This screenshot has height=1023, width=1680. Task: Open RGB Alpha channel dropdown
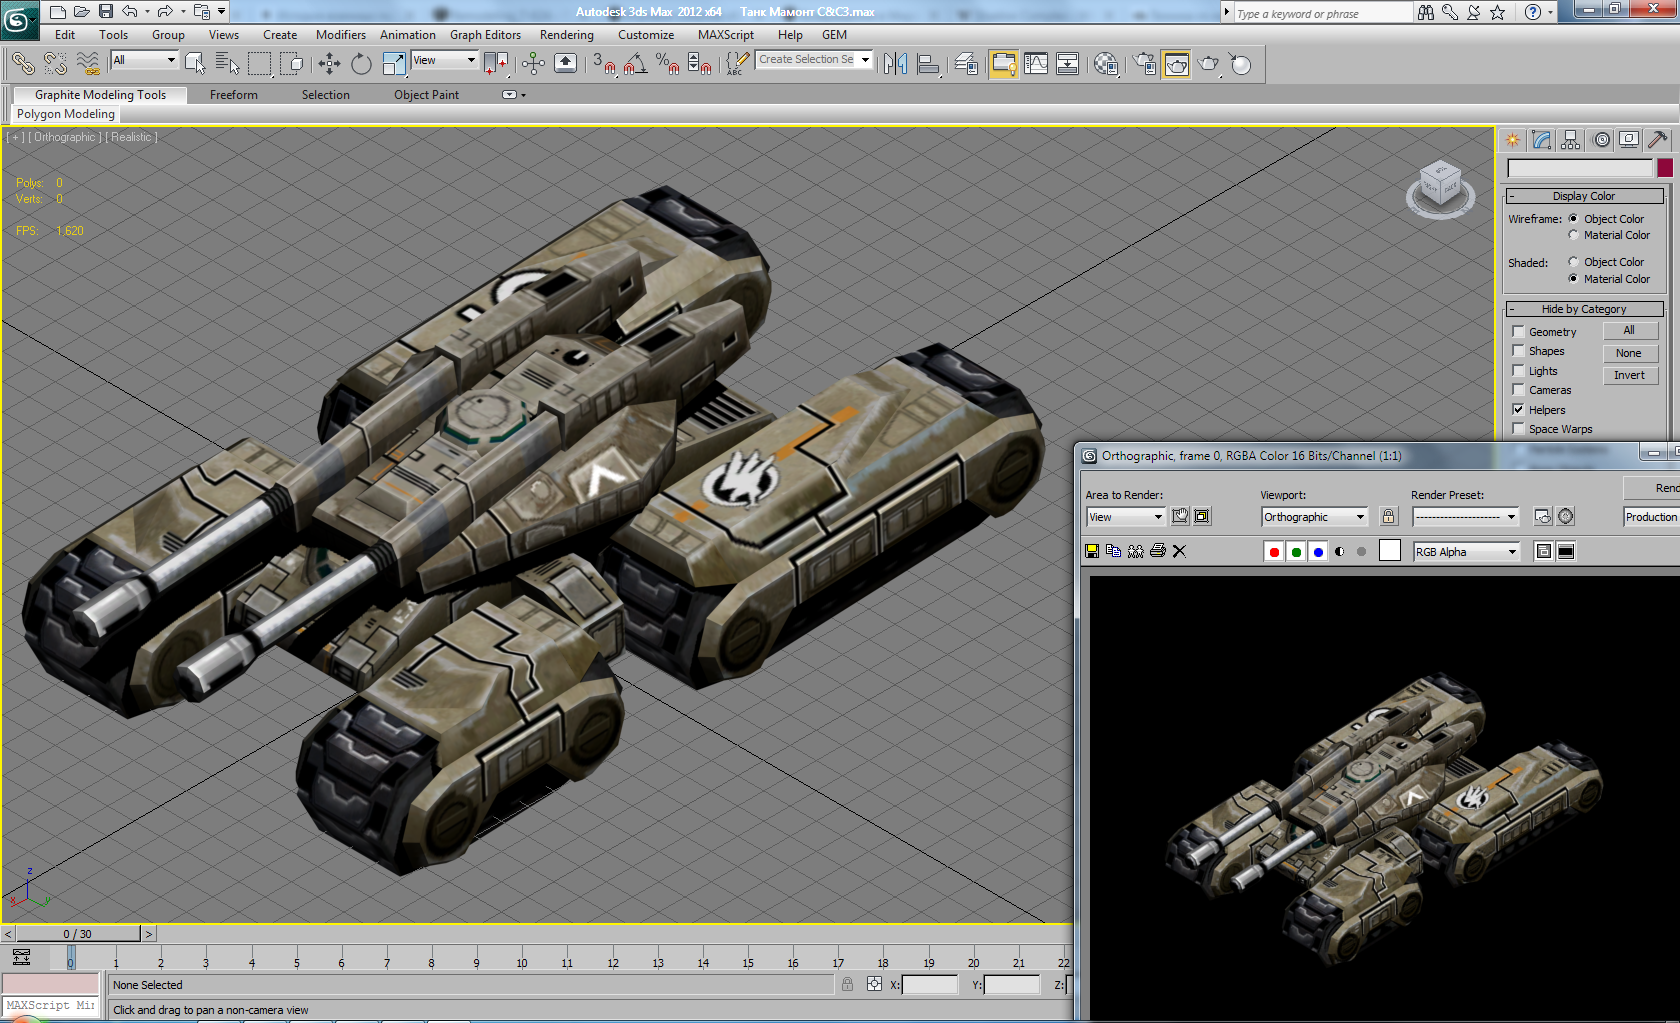point(1466,552)
